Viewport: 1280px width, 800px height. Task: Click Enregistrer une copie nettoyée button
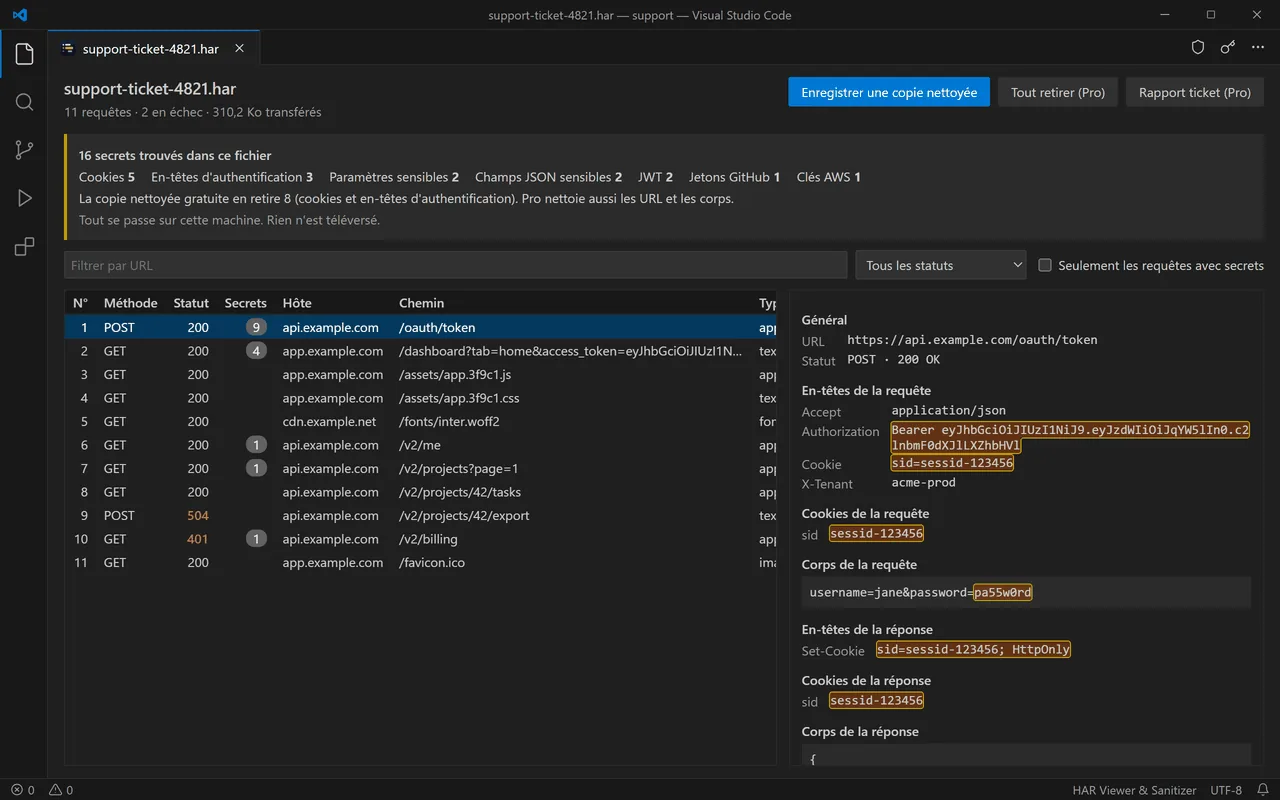point(889,92)
